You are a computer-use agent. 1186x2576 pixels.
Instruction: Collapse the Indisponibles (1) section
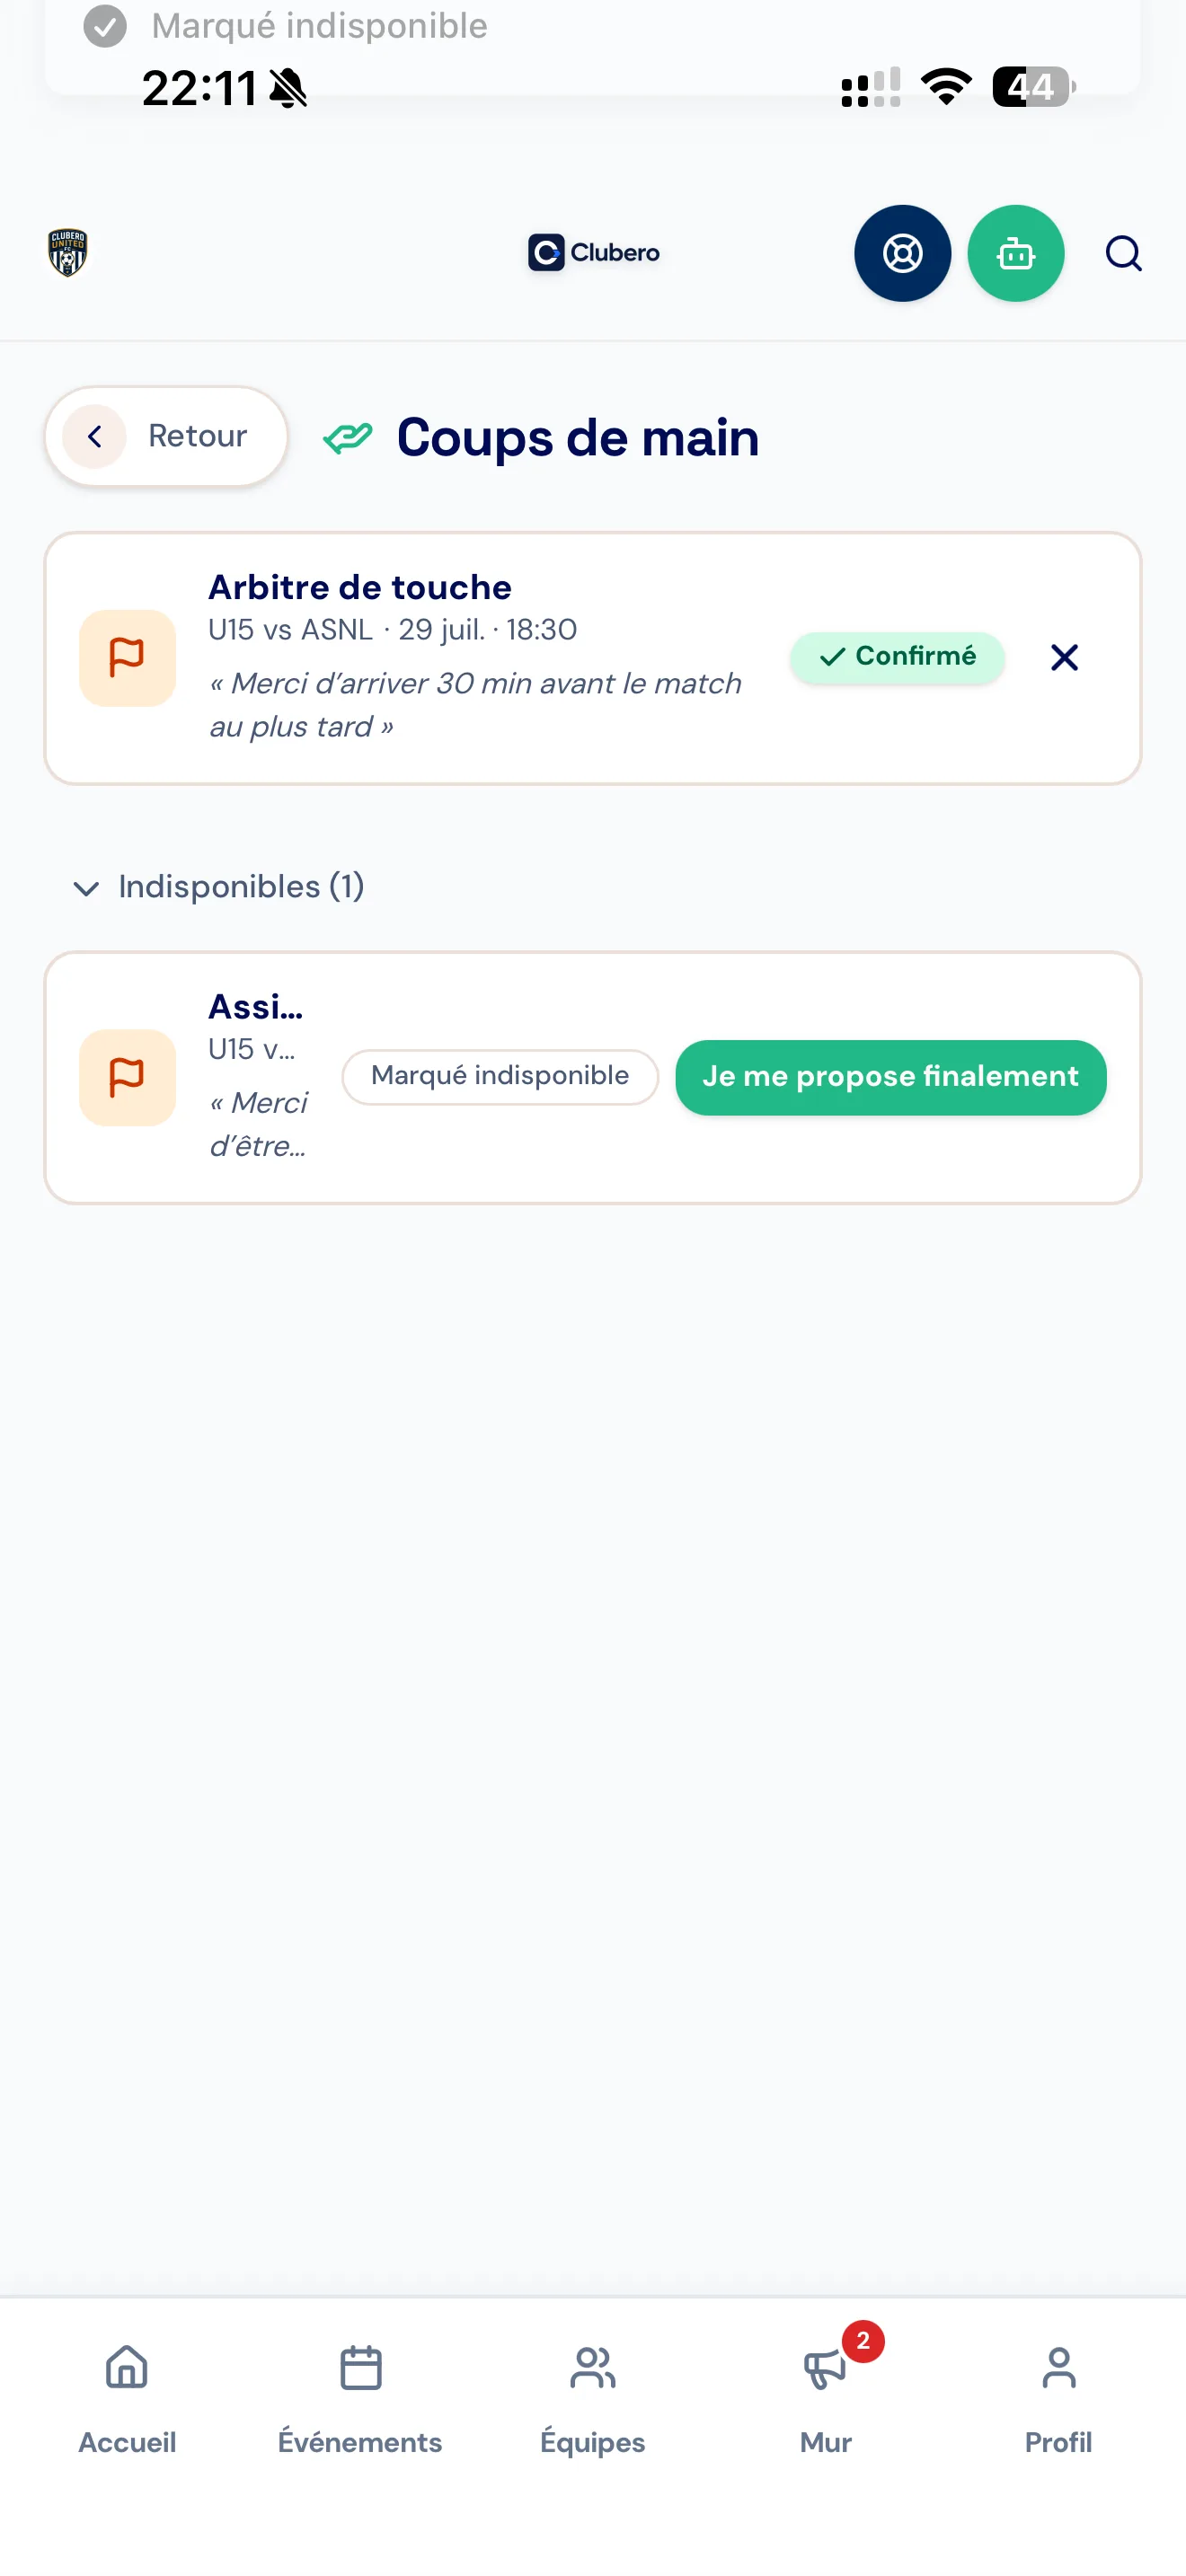(219, 887)
